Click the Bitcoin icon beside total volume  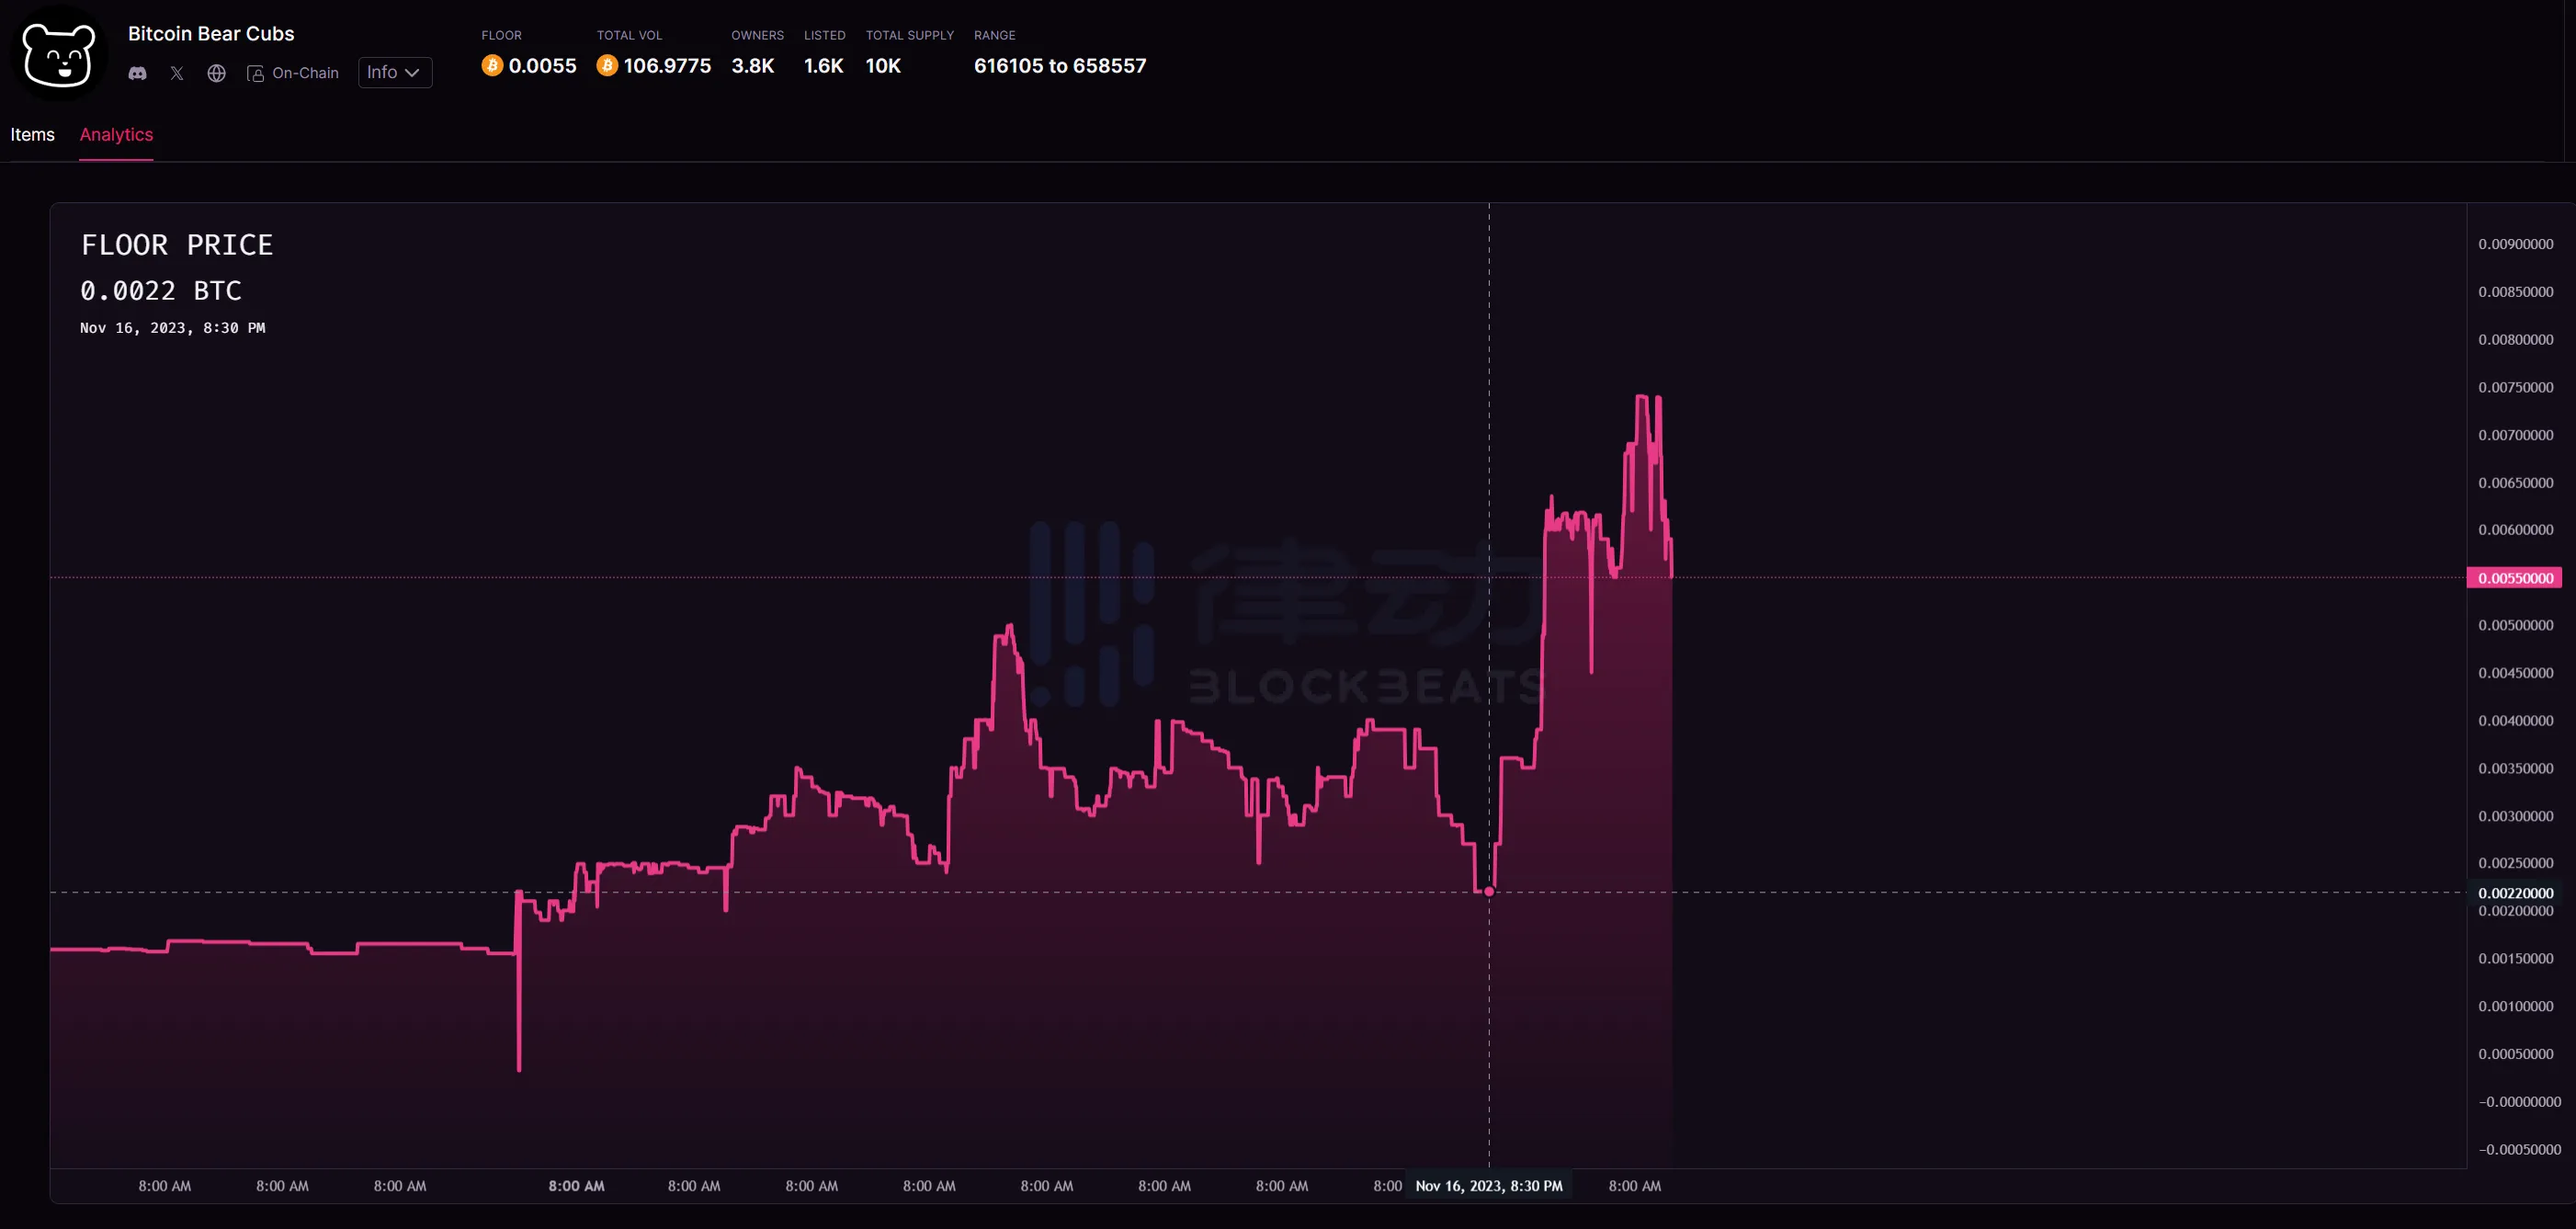[x=607, y=66]
